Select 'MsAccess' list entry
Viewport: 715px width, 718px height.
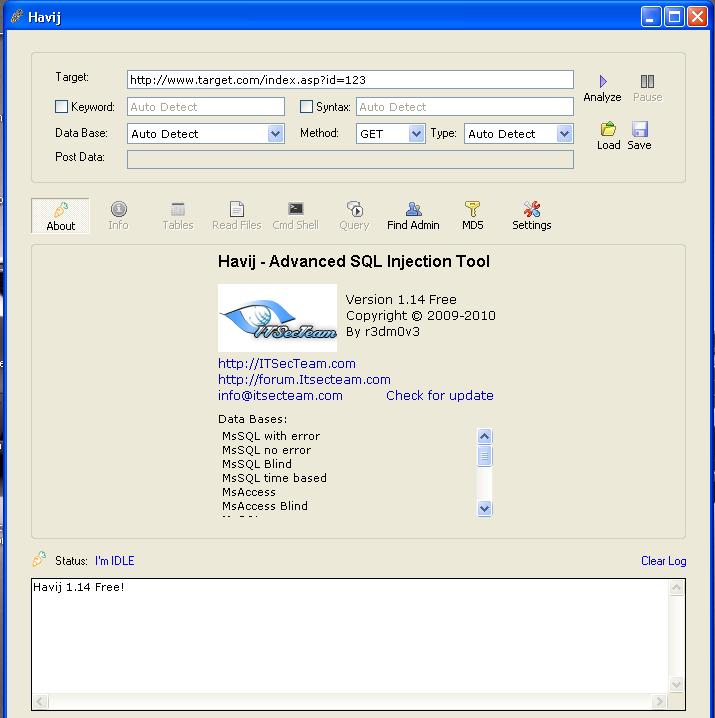click(x=249, y=492)
